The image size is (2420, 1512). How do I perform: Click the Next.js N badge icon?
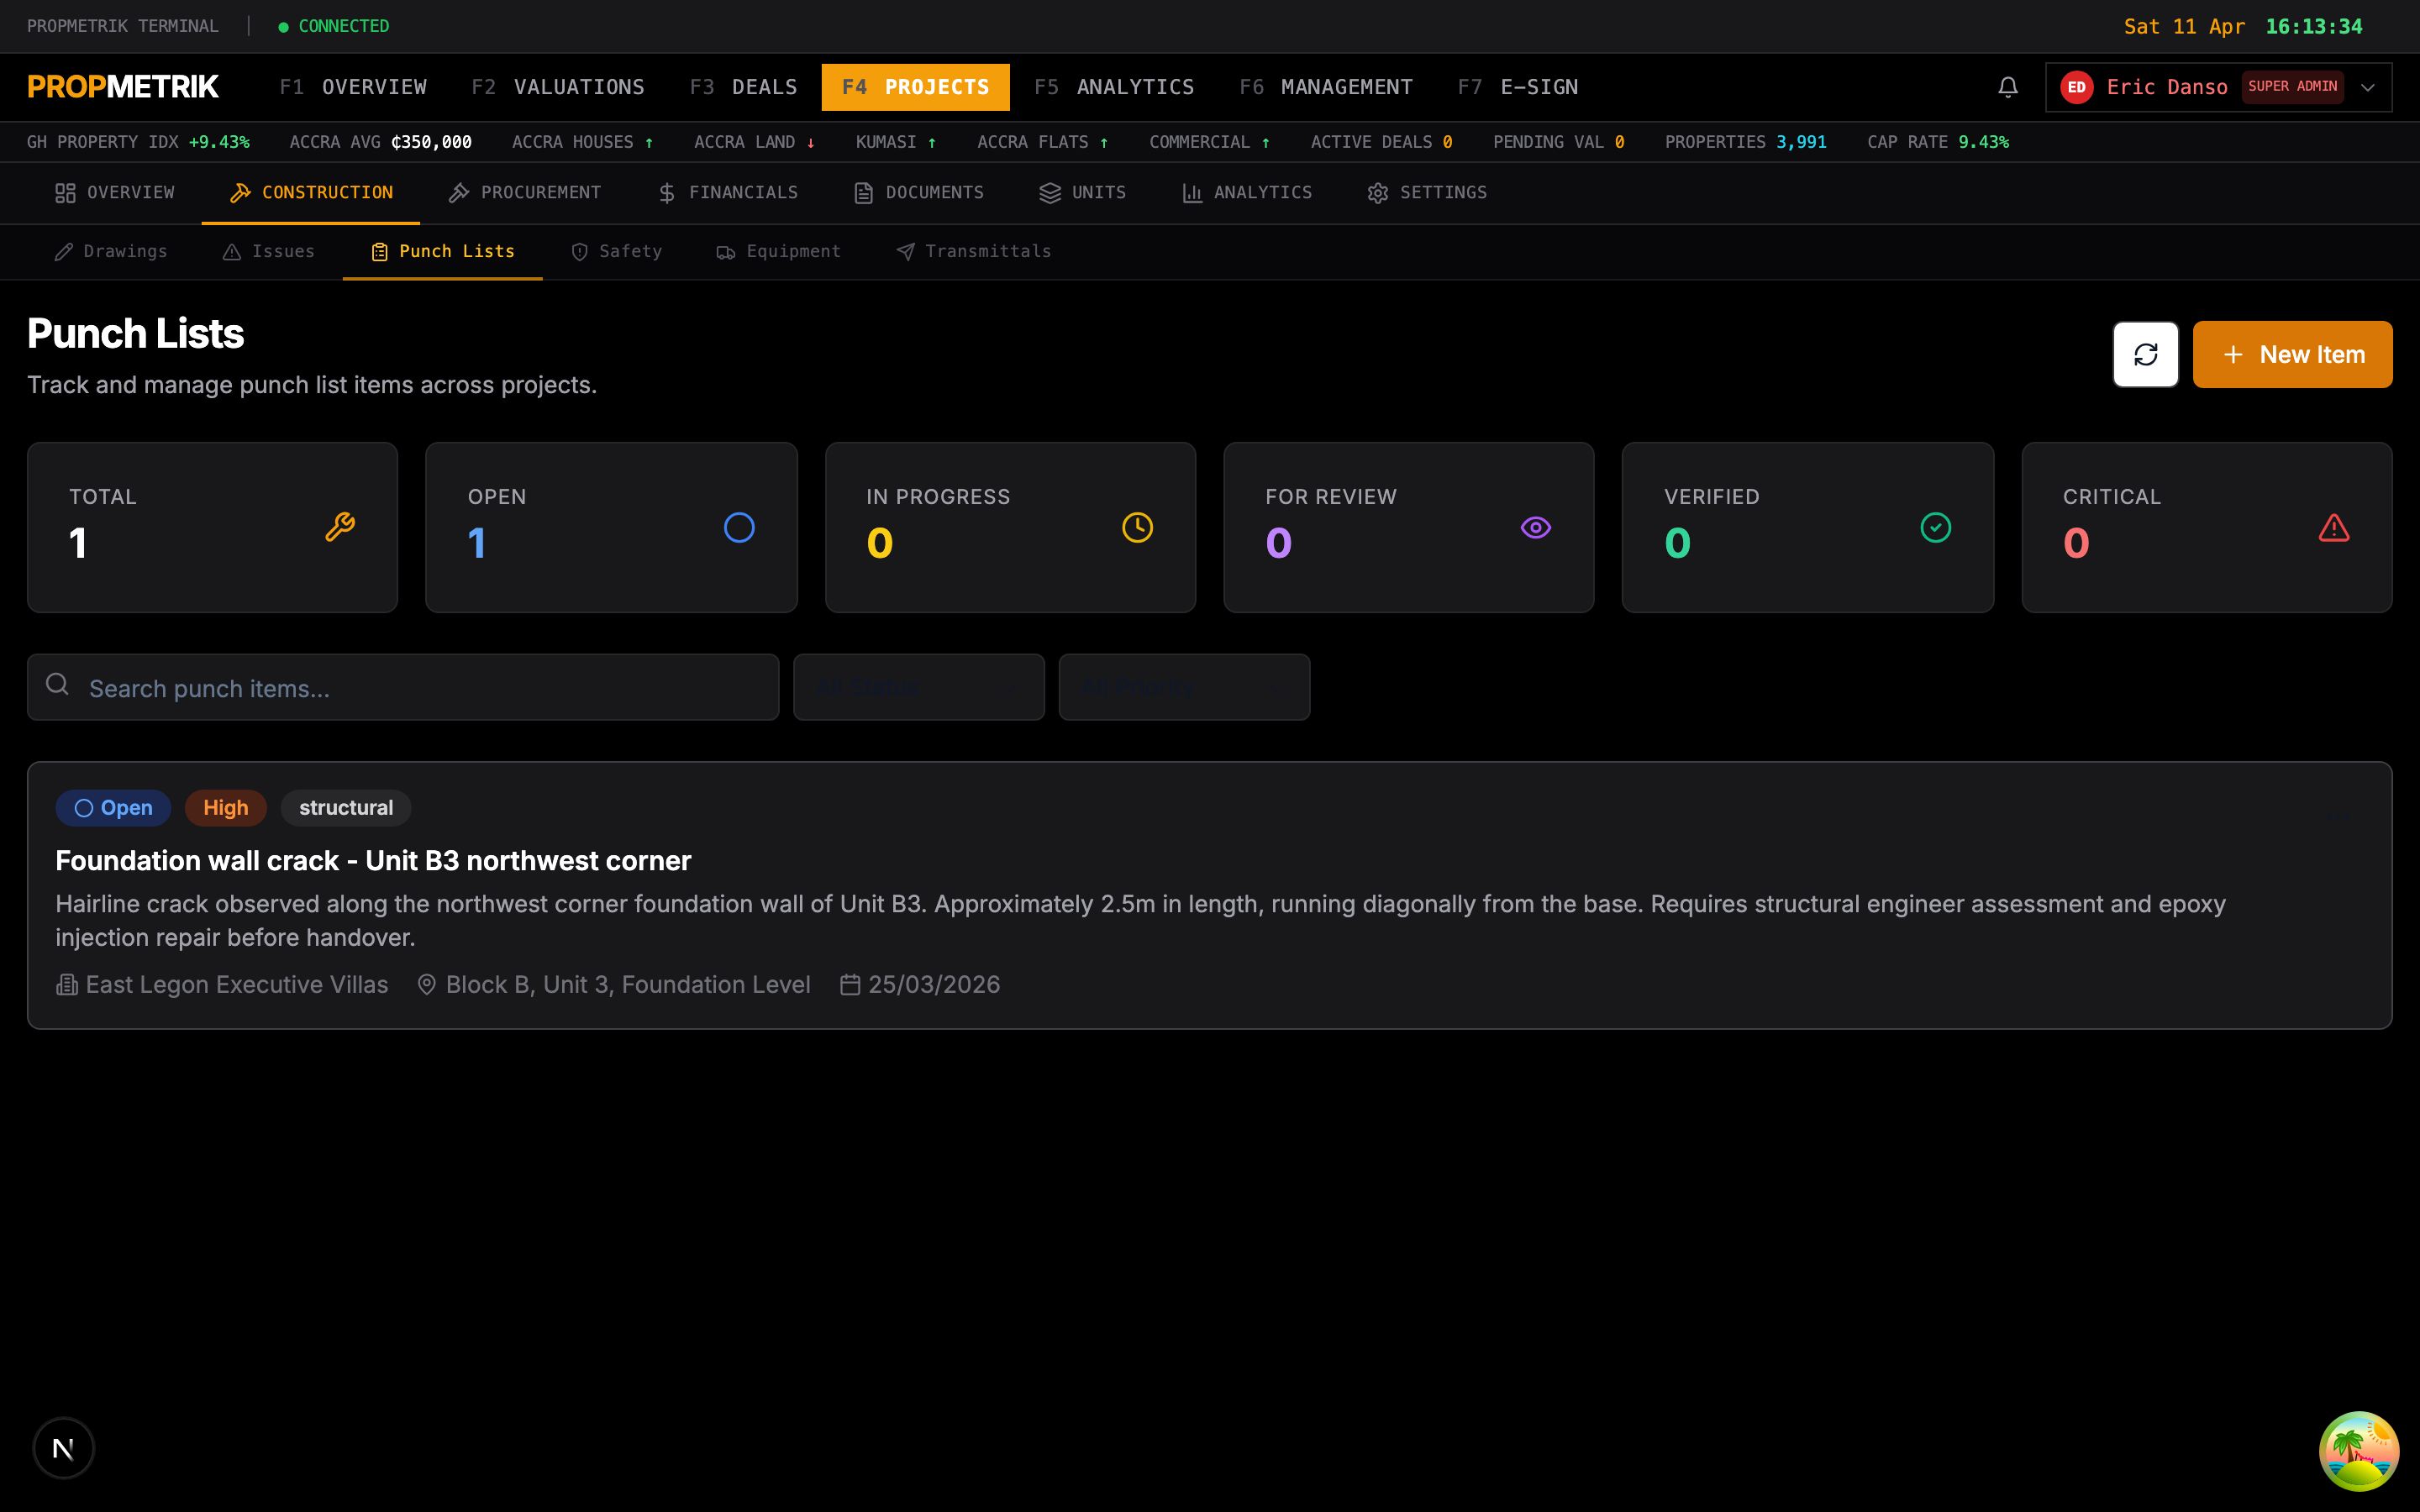pyautogui.click(x=63, y=1447)
